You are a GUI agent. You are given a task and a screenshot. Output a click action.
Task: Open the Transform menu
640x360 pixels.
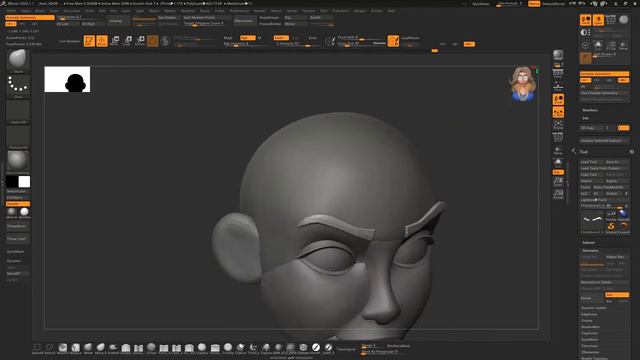[x=340, y=11]
